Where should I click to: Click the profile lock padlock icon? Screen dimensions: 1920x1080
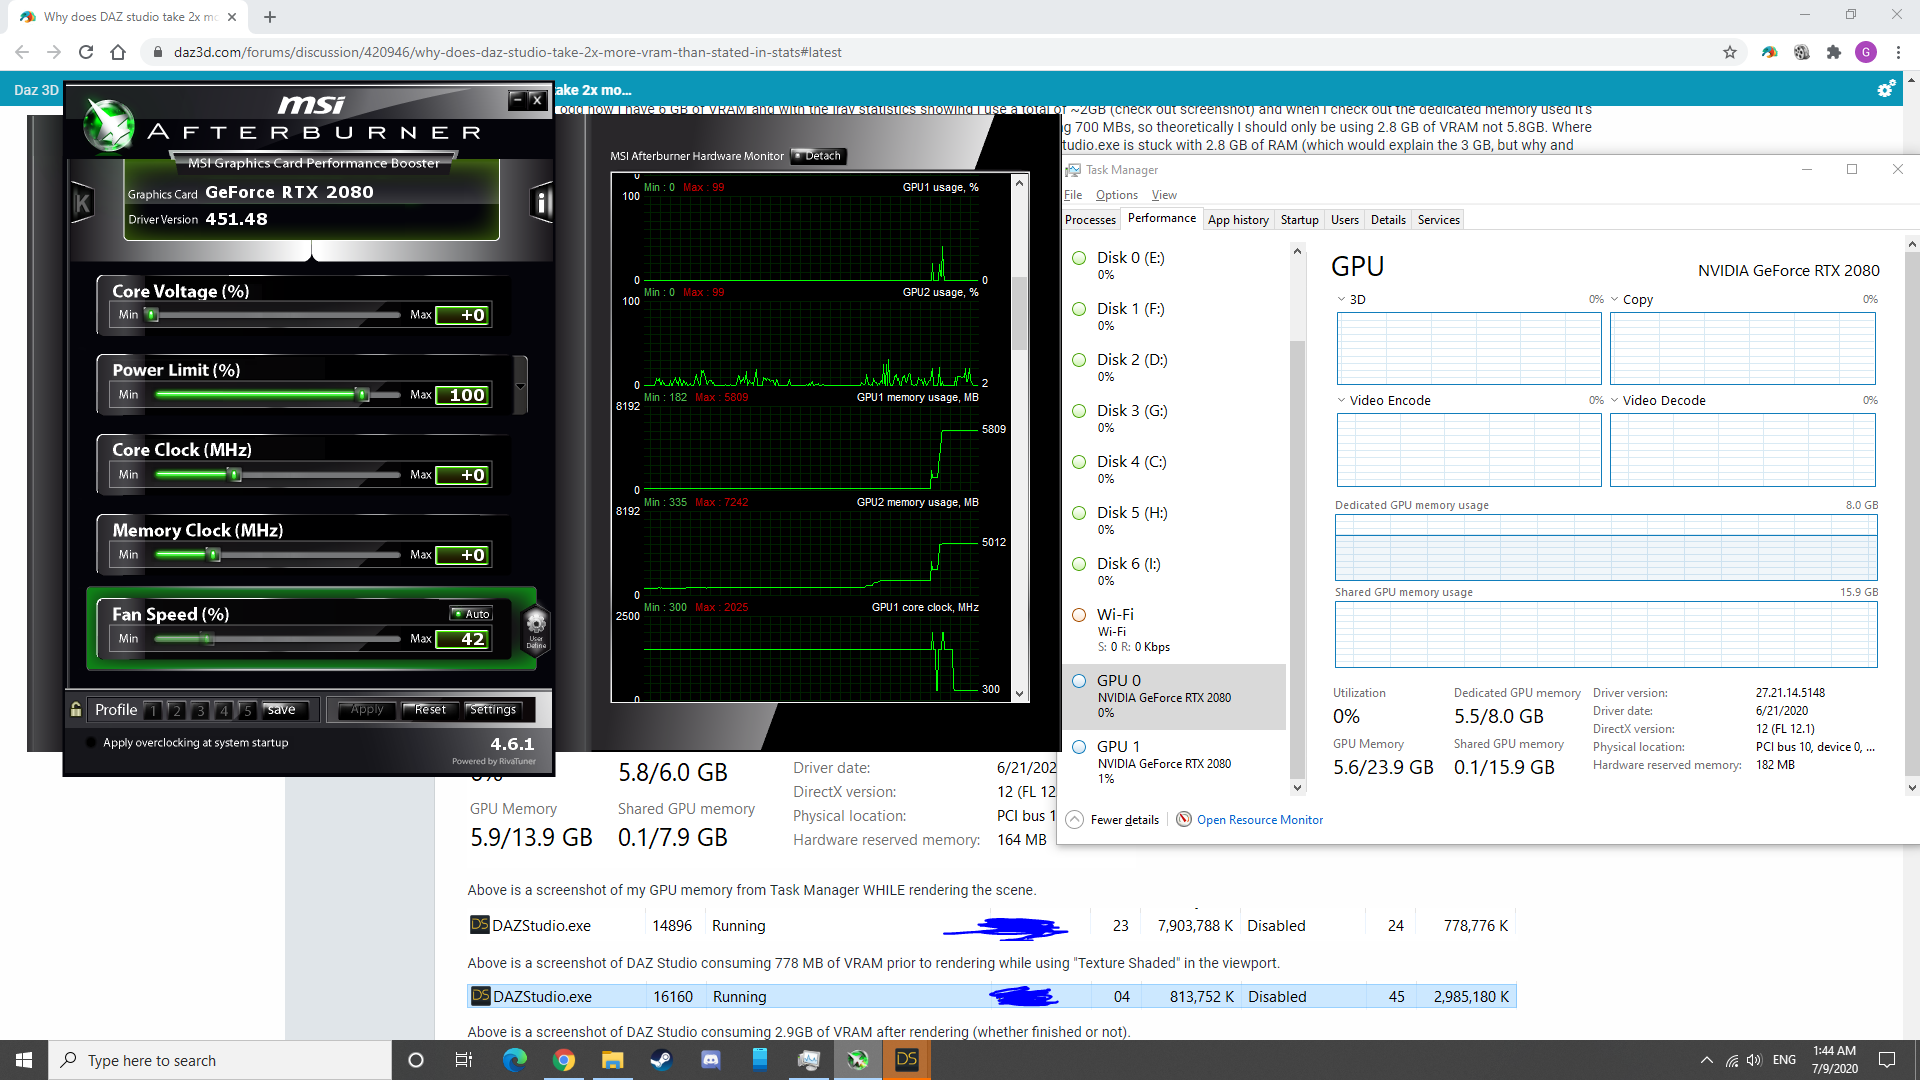76,710
